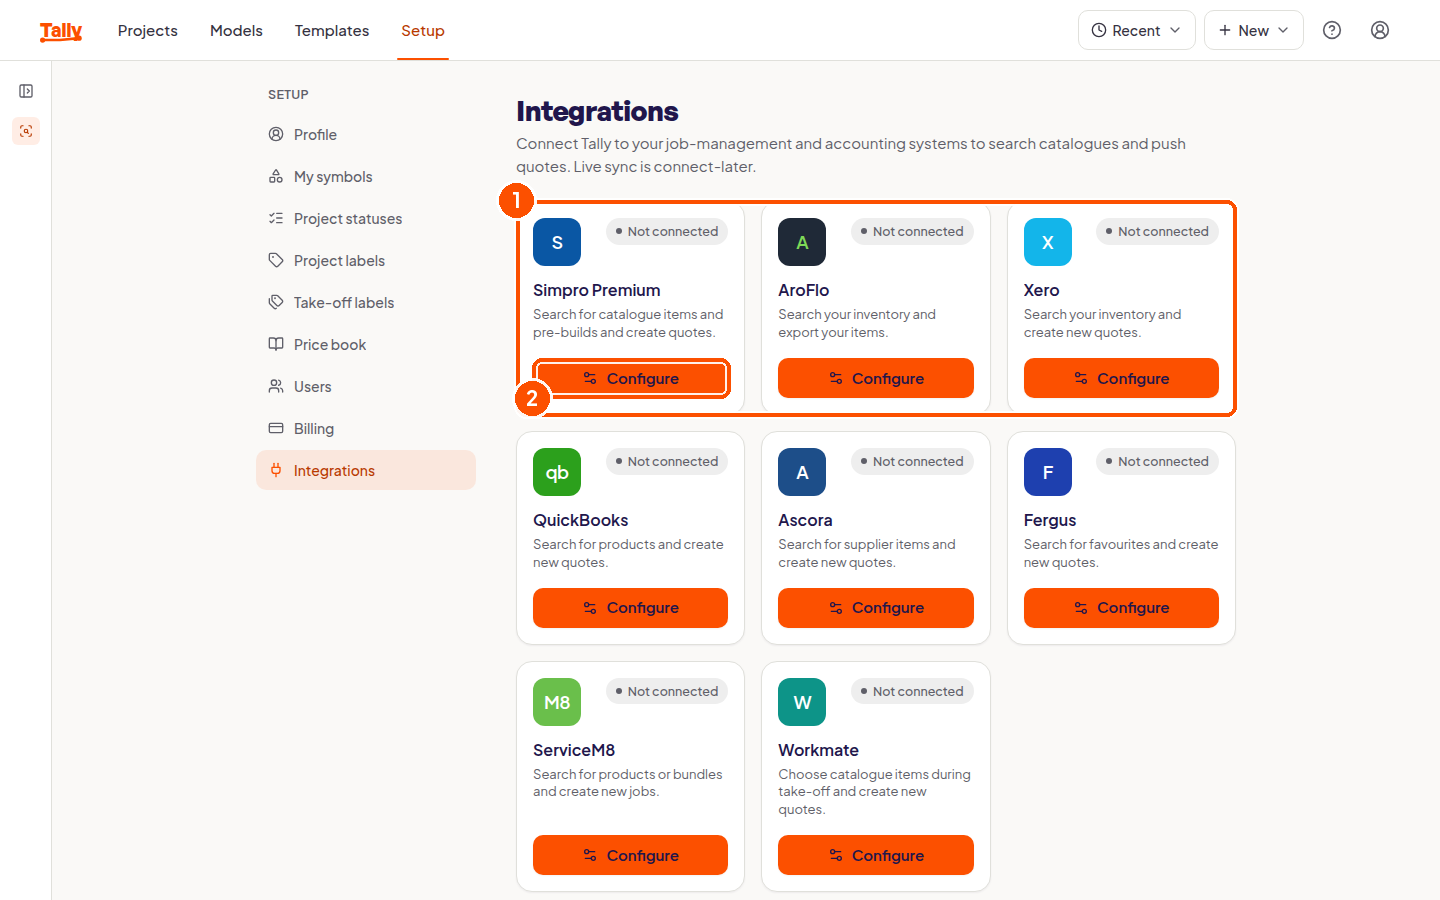Click the Xero 'X' logo
Viewport: 1440px width, 900px height.
tap(1048, 242)
